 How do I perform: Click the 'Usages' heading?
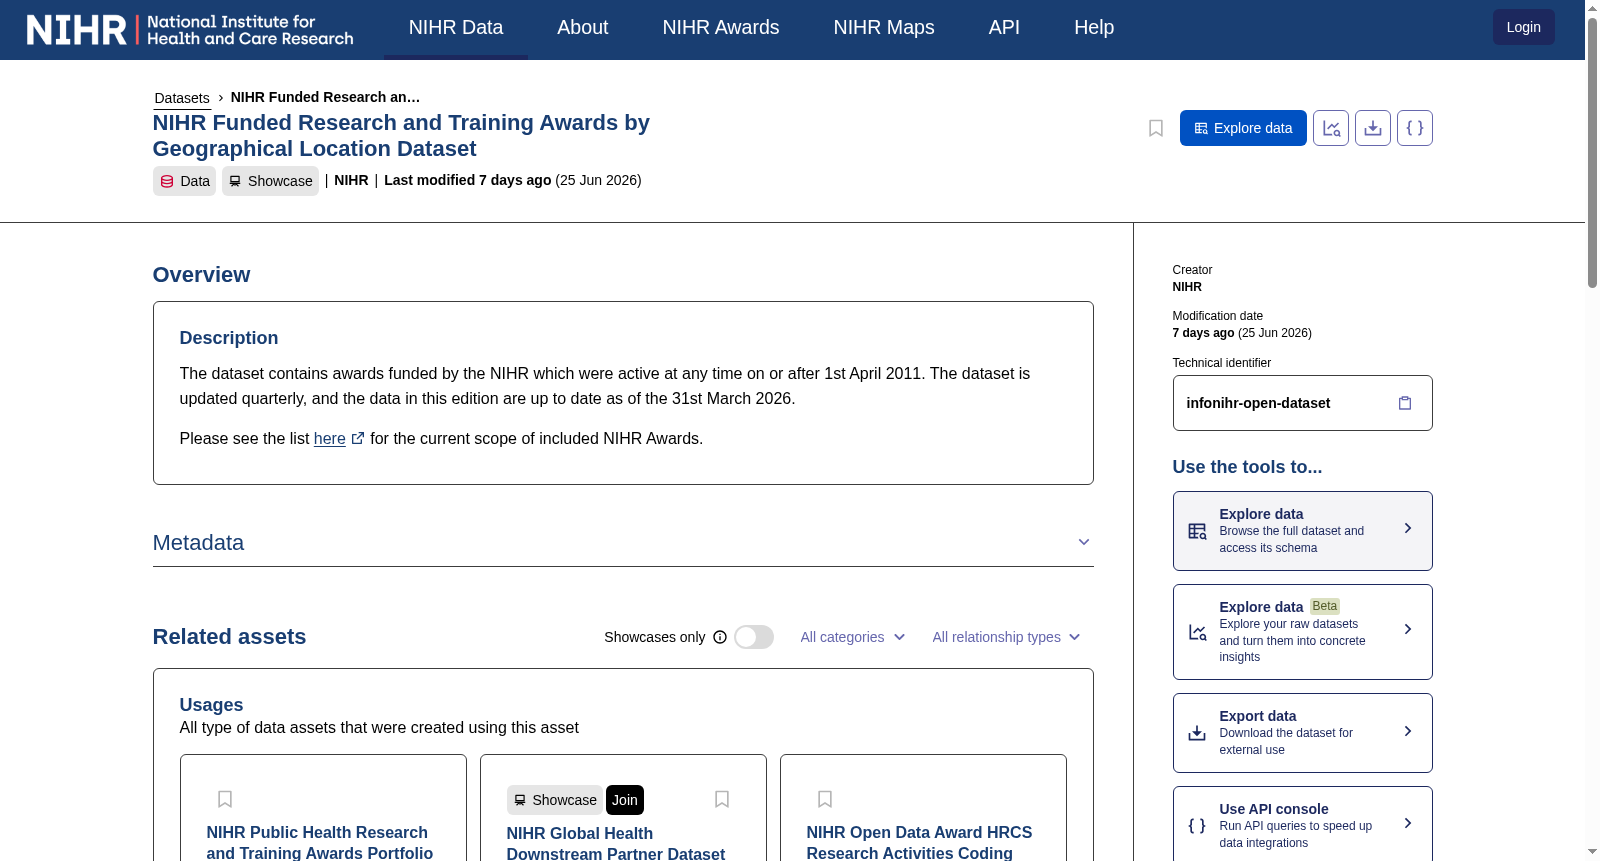coord(211,705)
